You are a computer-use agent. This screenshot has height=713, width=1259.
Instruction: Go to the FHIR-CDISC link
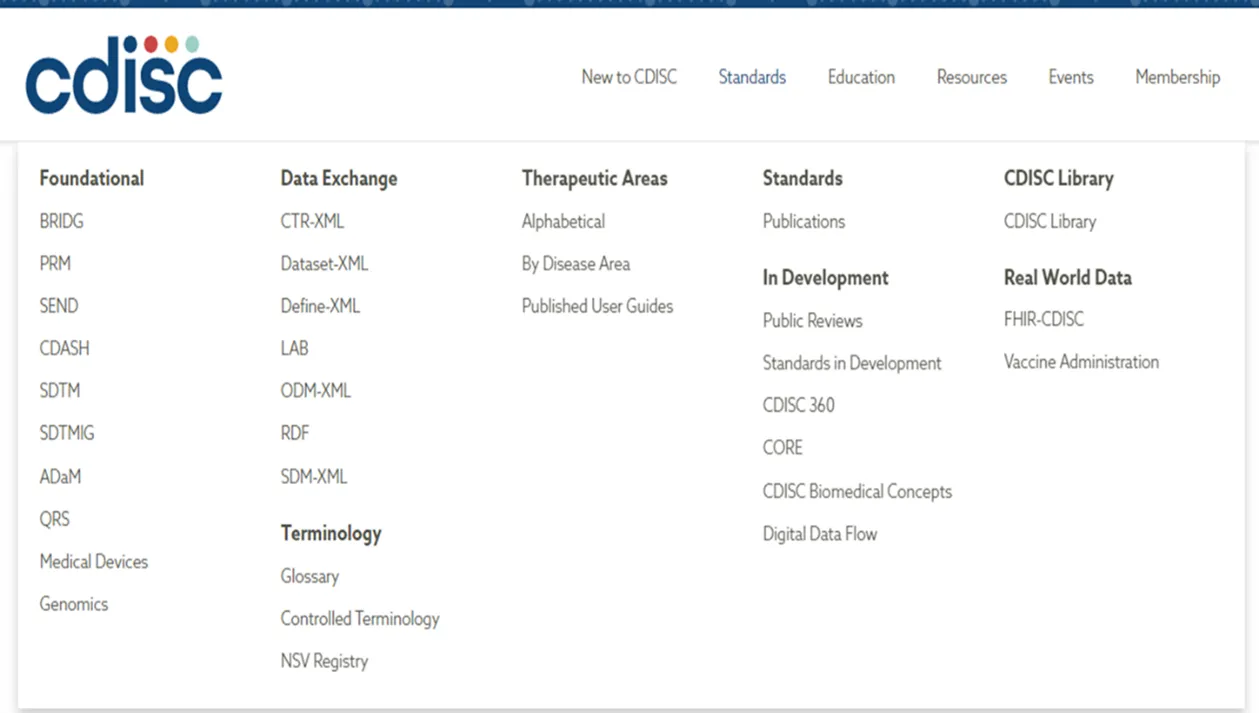pyautogui.click(x=1044, y=319)
